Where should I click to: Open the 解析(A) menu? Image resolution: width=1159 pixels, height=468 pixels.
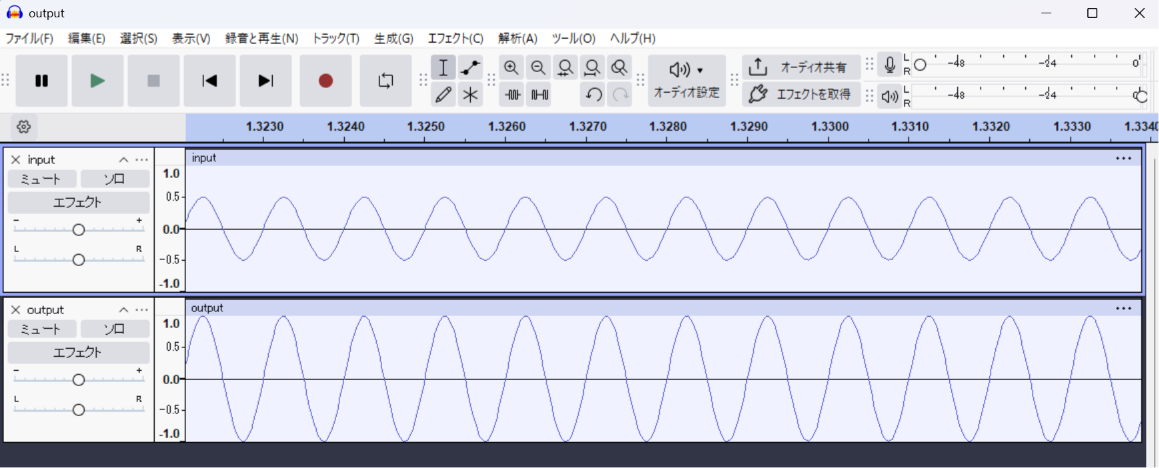pos(517,38)
